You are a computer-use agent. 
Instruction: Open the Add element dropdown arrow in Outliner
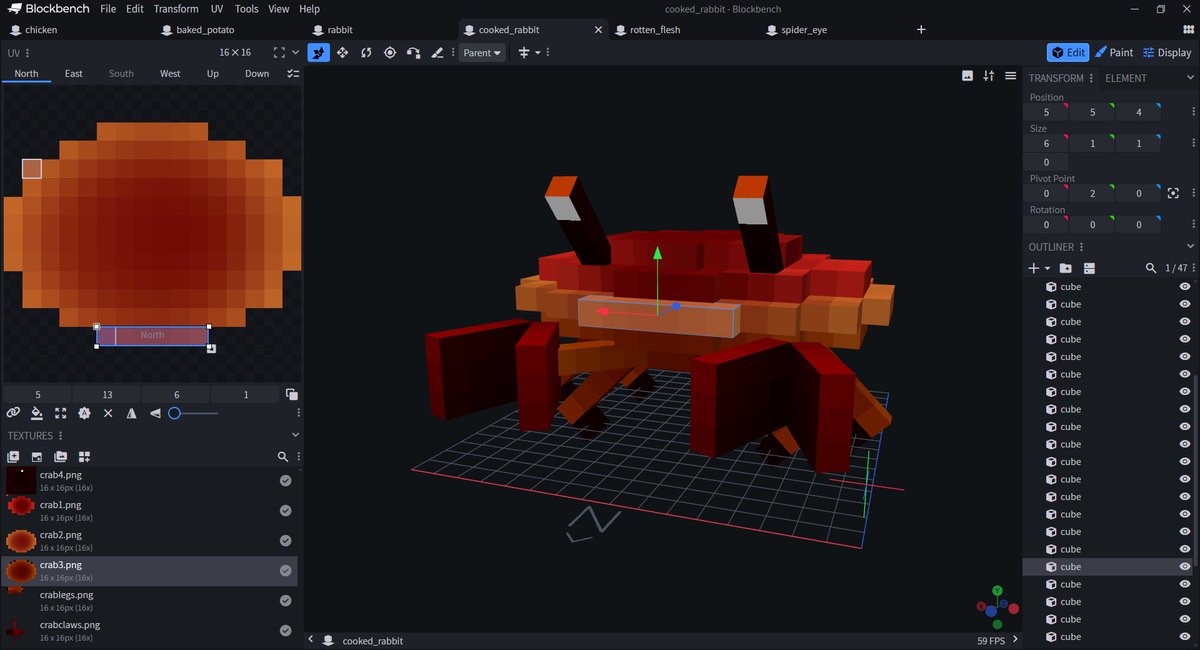[x=1047, y=268]
